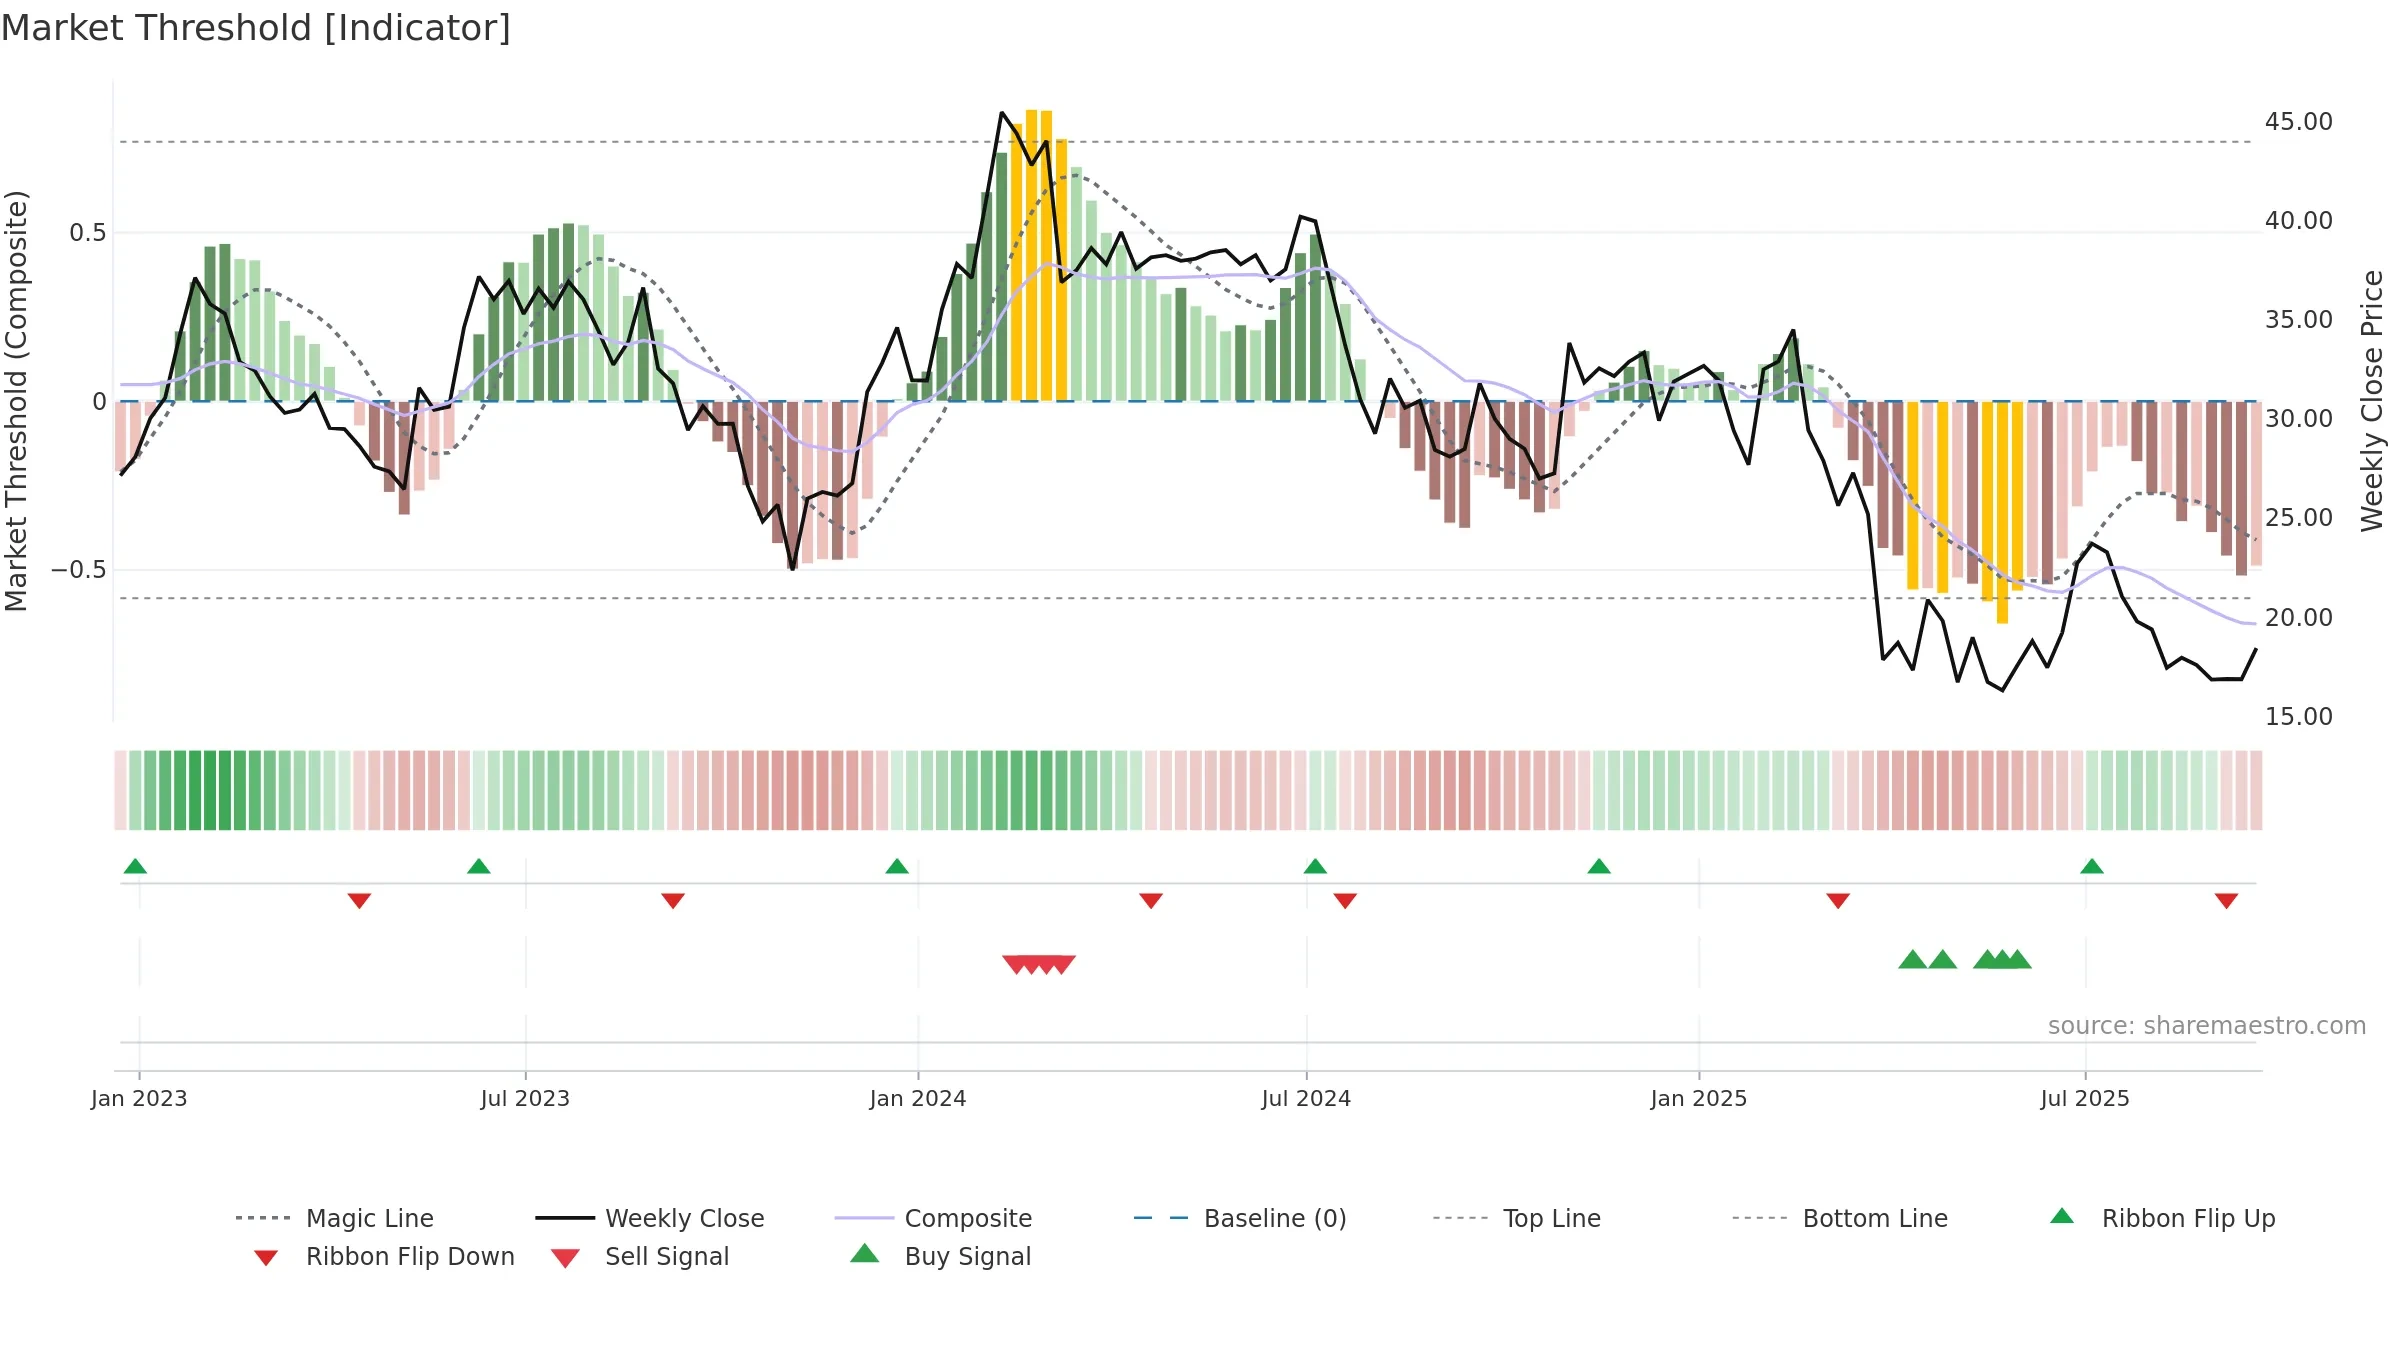The image size is (2400, 1350).
Task: Click the Ribbon Flip Up marker at Jul 2025
Action: click(2092, 866)
